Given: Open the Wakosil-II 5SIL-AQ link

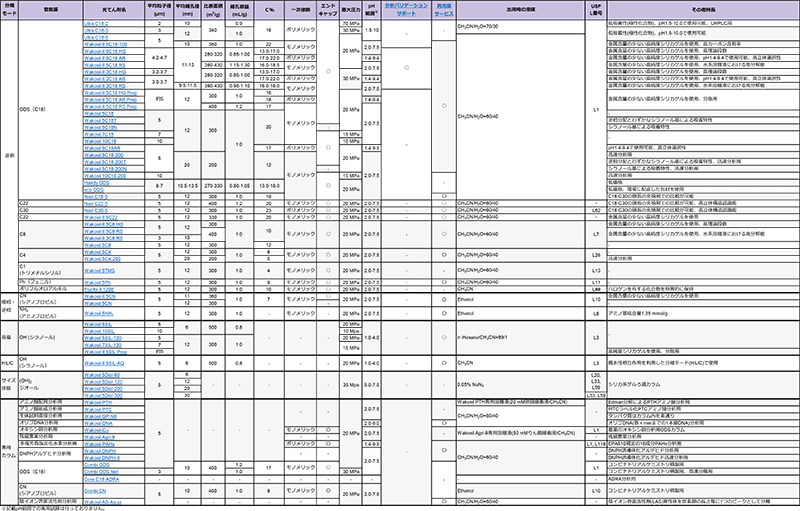Looking at the screenshot, I should pyautogui.click(x=104, y=363).
